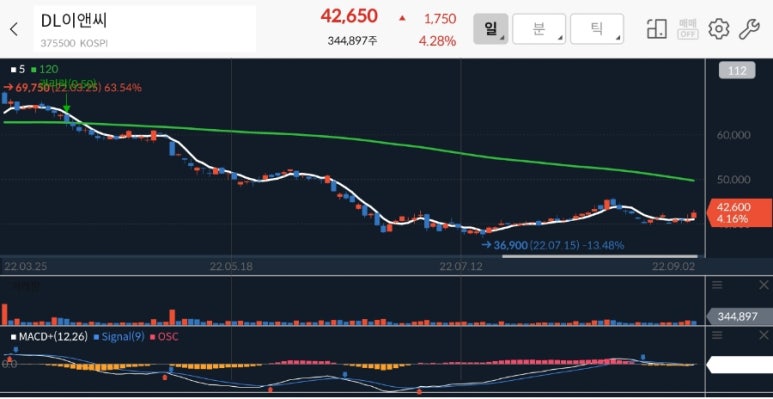Click the 1,750 price change text
The width and height of the screenshot is (773, 399).
[440, 19]
